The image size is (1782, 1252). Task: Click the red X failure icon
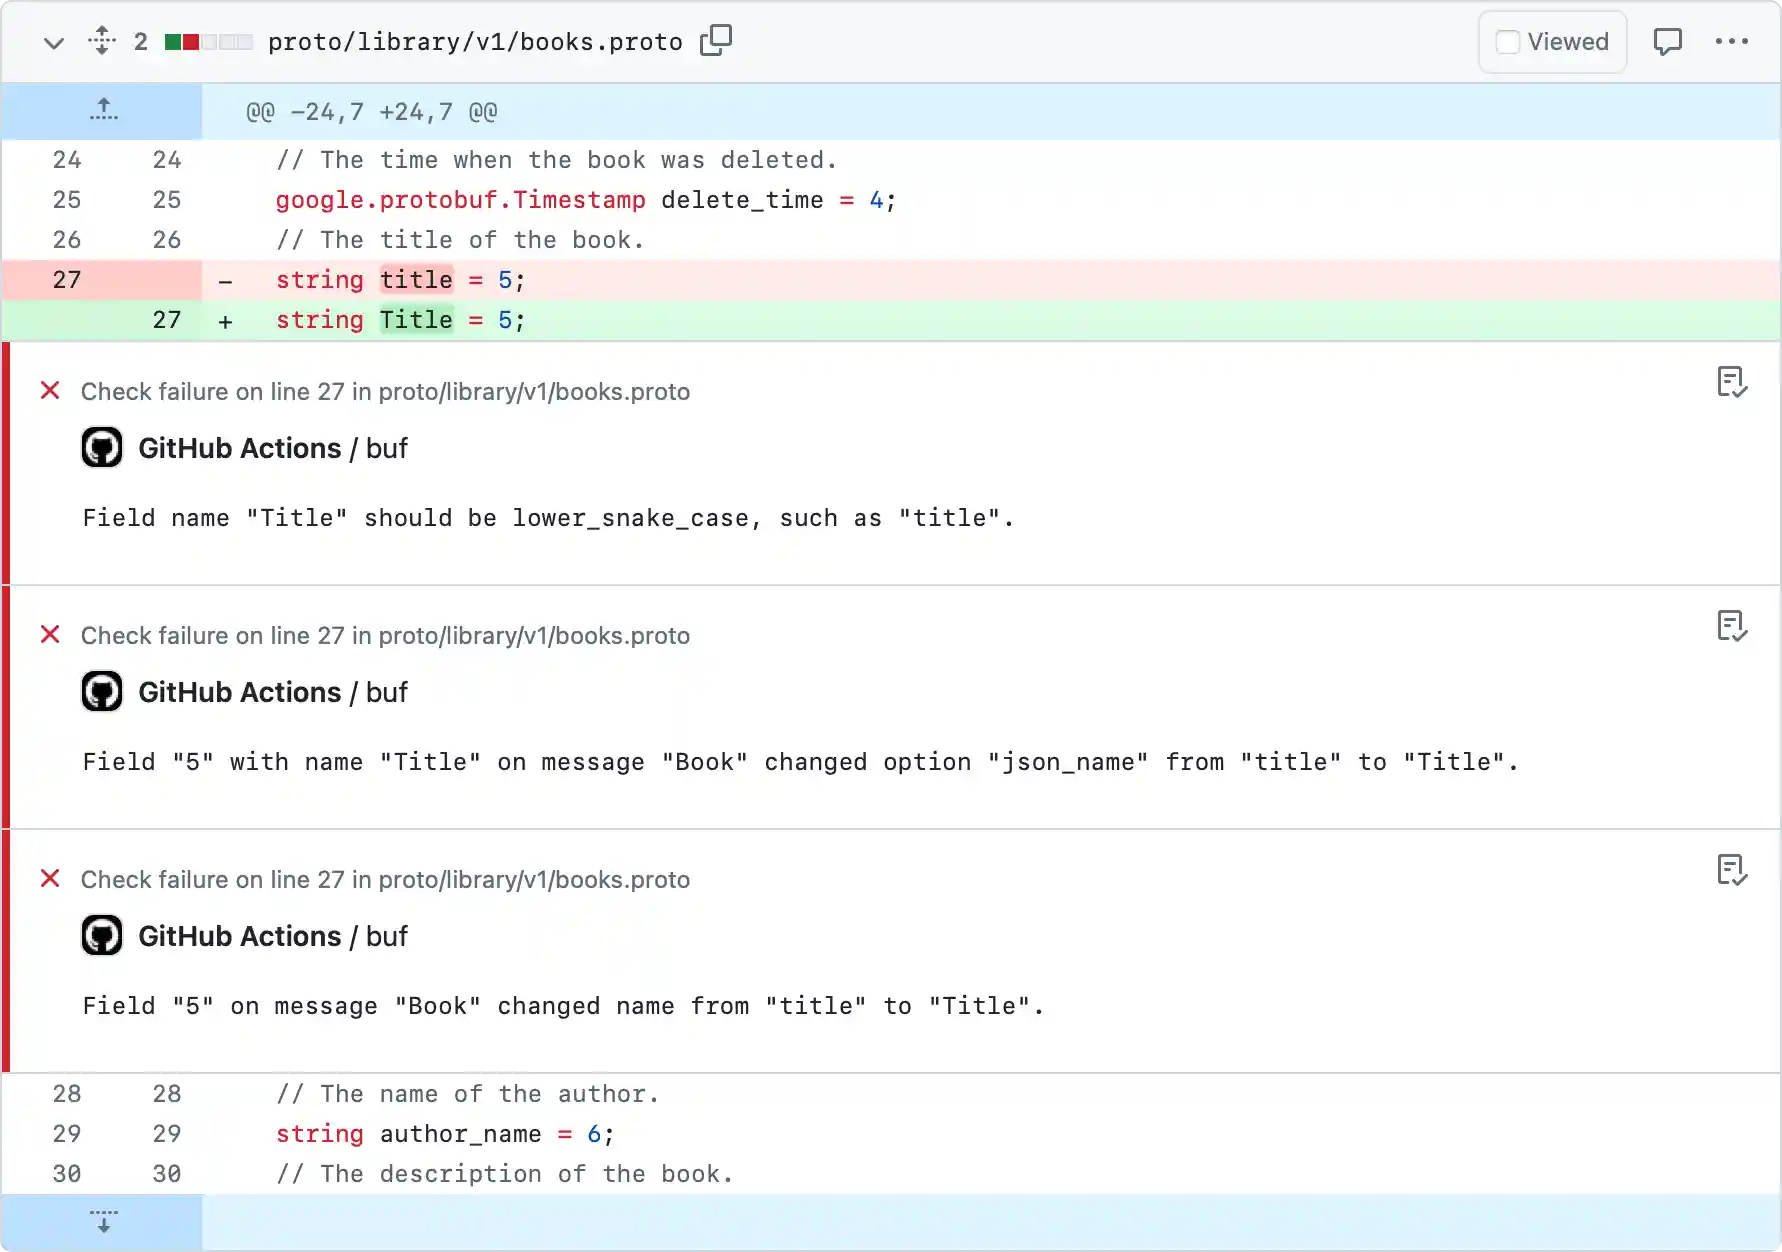pos(50,391)
